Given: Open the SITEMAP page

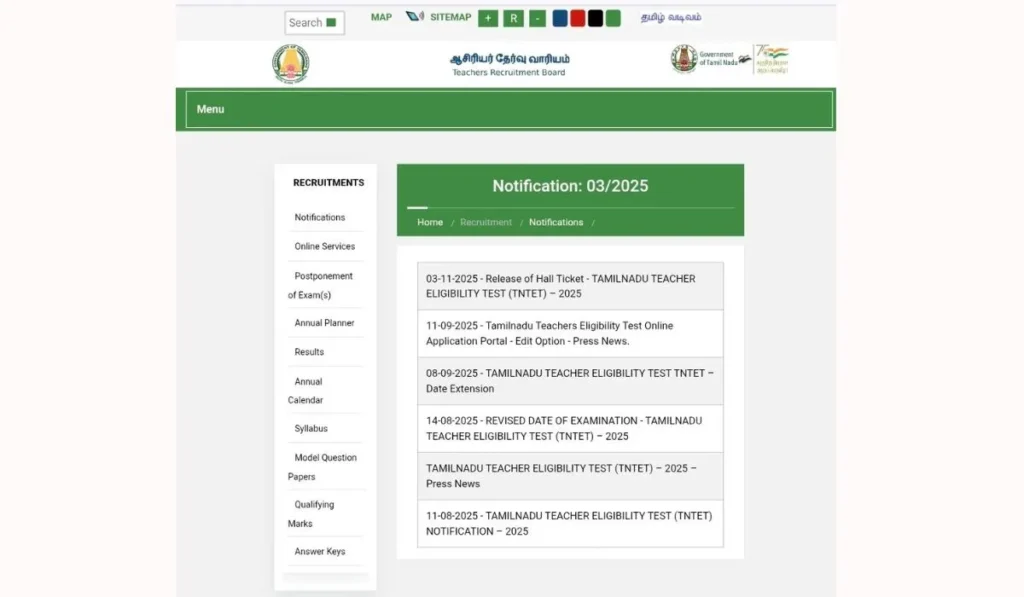Looking at the screenshot, I should [450, 17].
